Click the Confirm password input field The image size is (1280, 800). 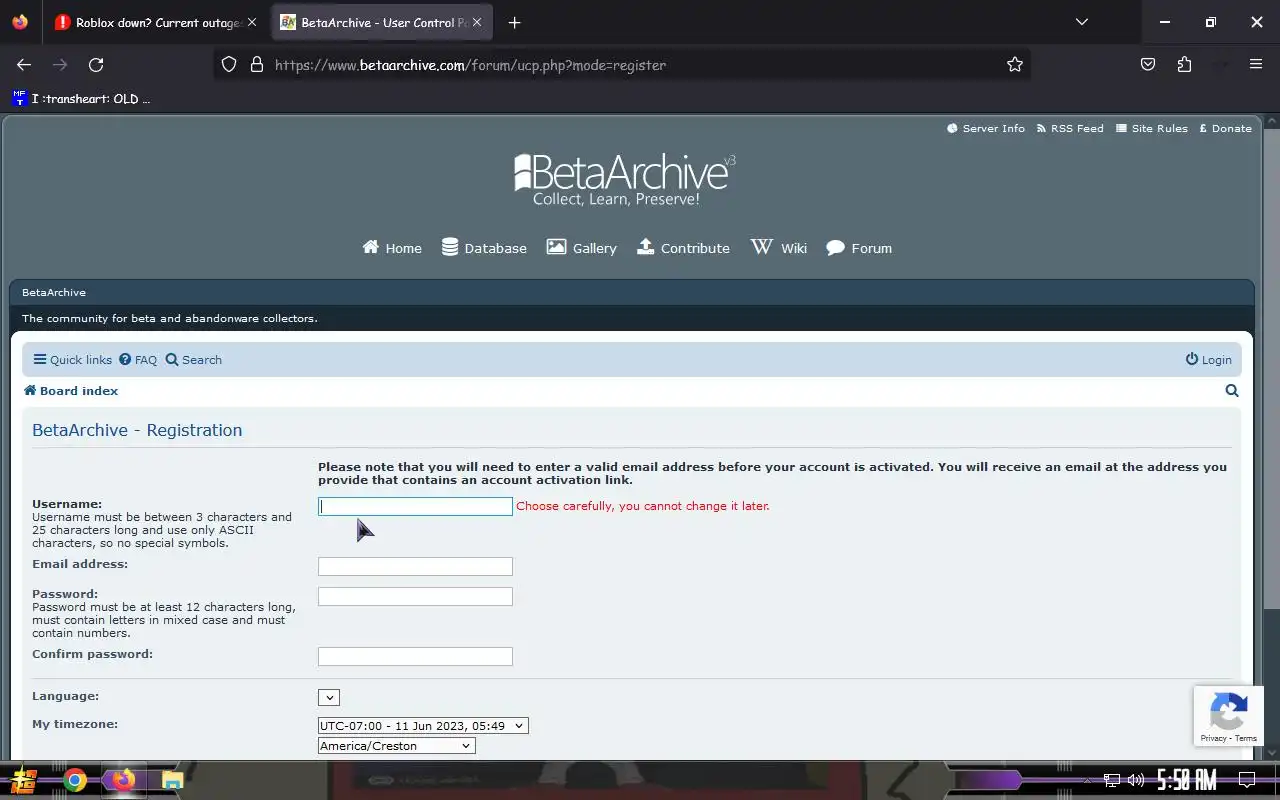[415, 656]
